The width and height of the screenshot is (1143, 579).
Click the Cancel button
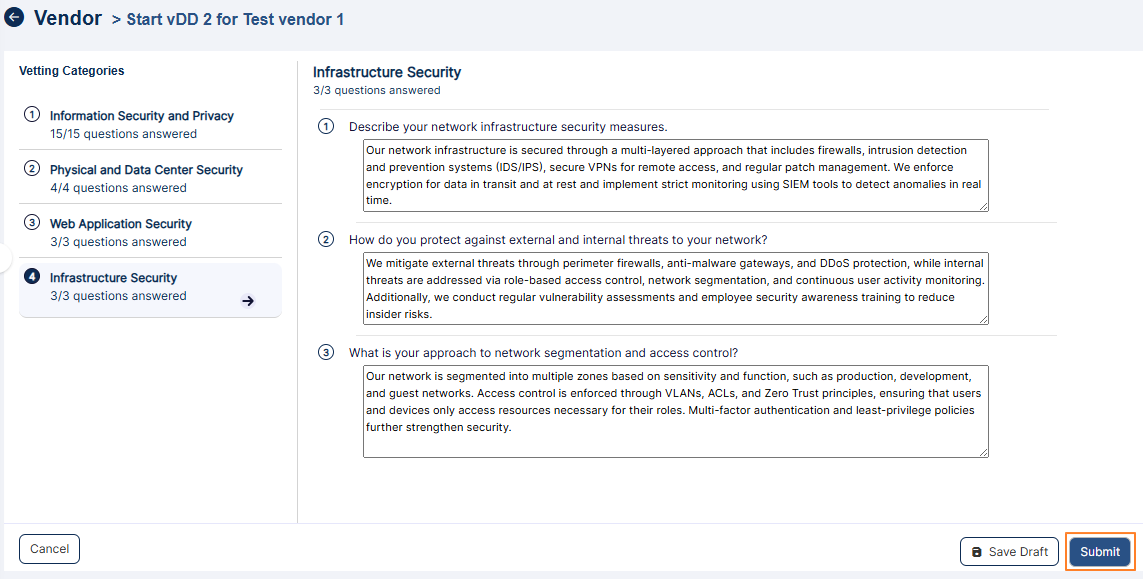(49, 548)
